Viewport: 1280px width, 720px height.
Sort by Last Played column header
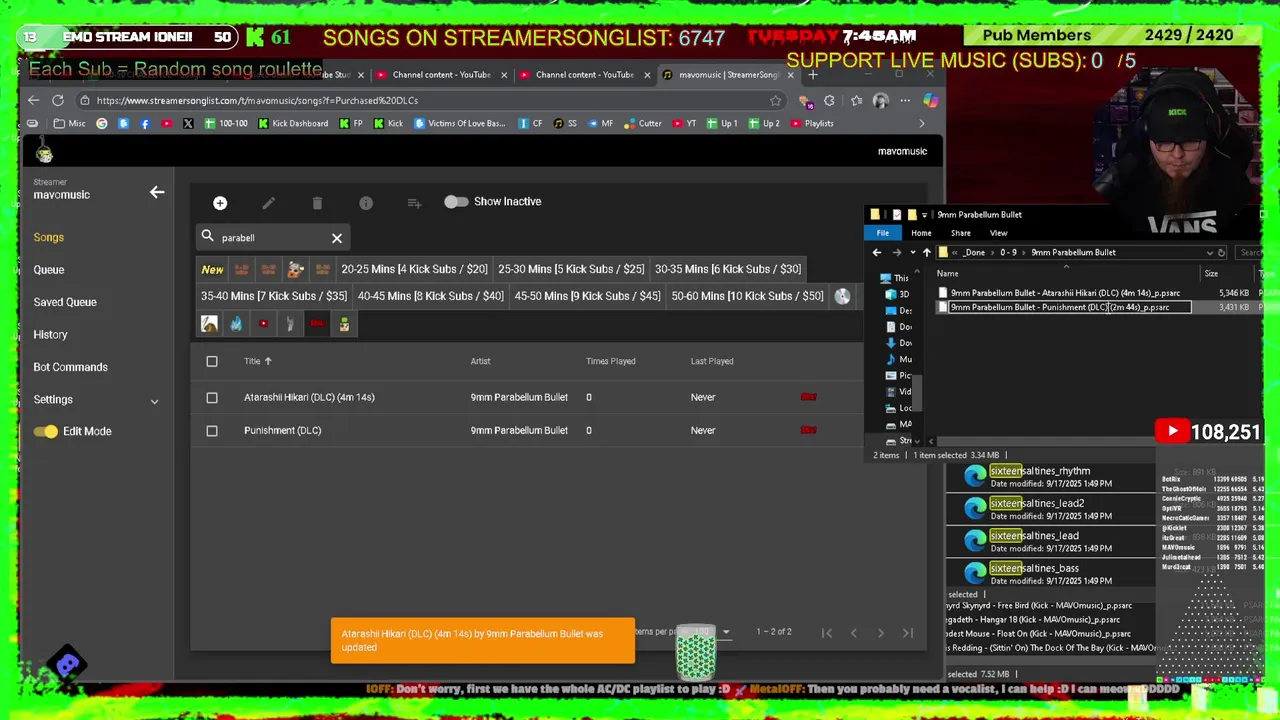coord(712,361)
